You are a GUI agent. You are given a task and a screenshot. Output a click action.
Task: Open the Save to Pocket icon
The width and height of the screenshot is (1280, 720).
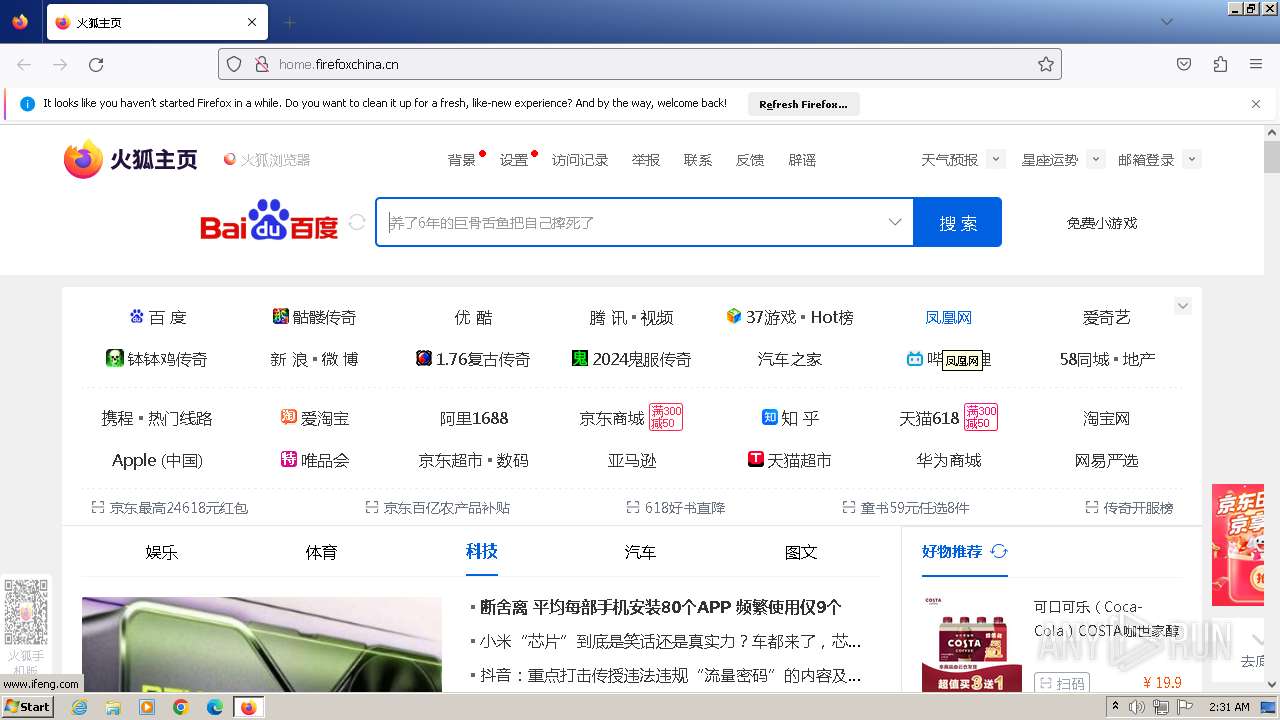click(x=1184, y=64)
